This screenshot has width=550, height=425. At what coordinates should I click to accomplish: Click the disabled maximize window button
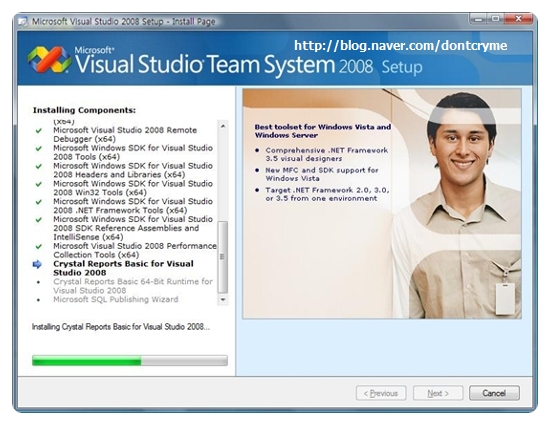click(x=496, y=19)
